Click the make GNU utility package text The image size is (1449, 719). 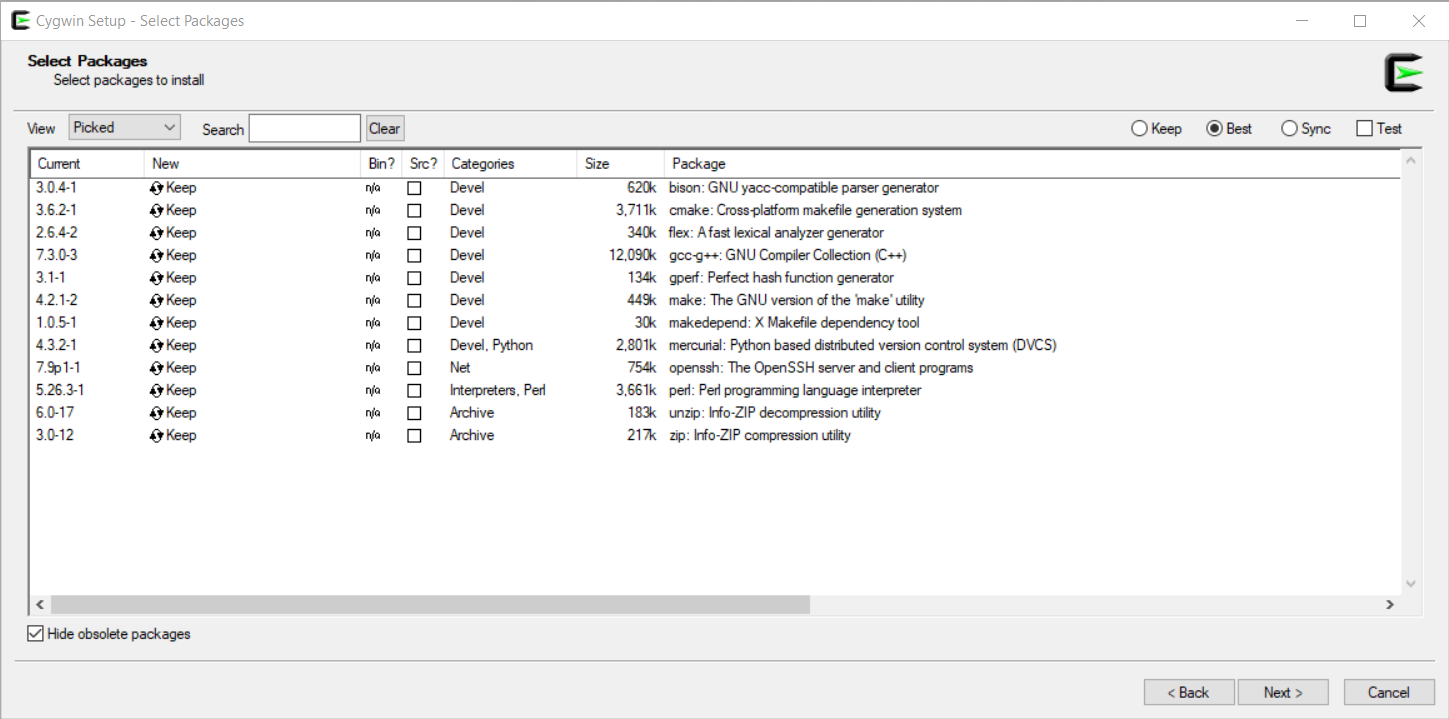pyautogui.click(x=797, y=300)
